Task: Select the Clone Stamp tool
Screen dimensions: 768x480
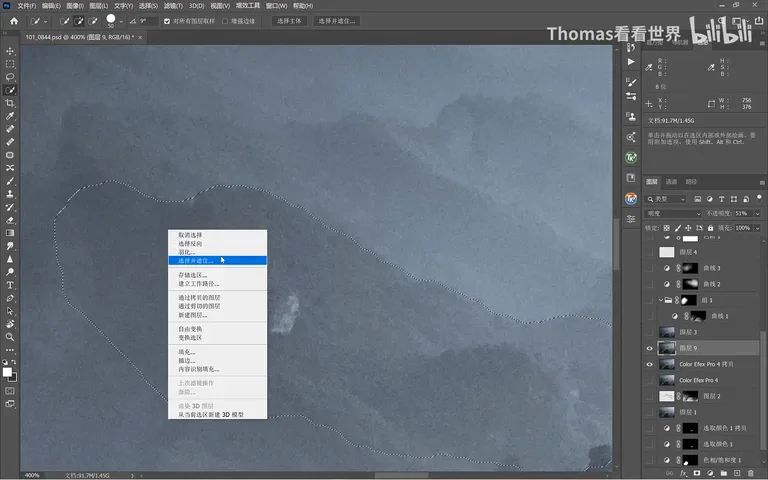Action: [10, 194]
